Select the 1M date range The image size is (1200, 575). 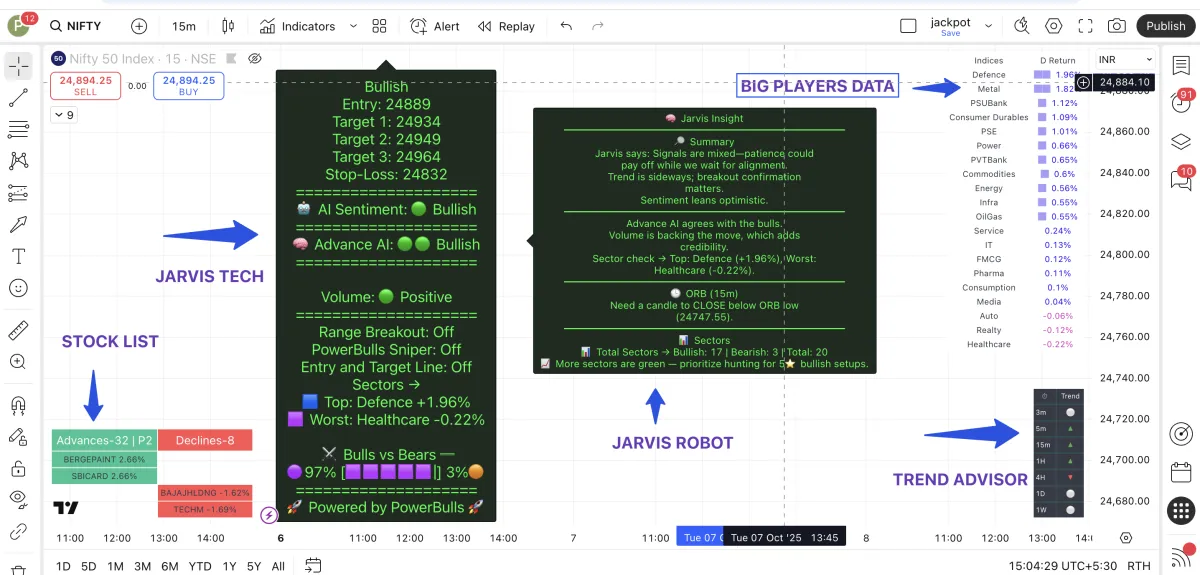115,566
